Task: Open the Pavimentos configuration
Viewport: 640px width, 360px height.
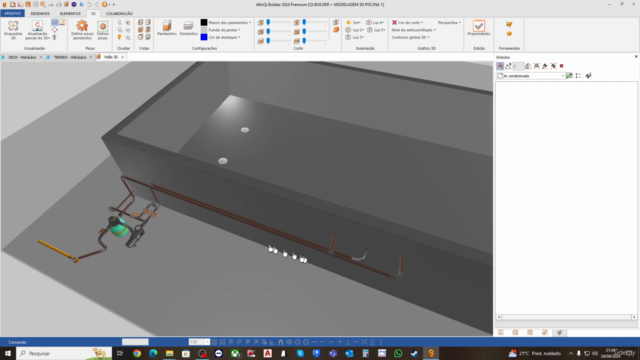Action: (167, 28)
